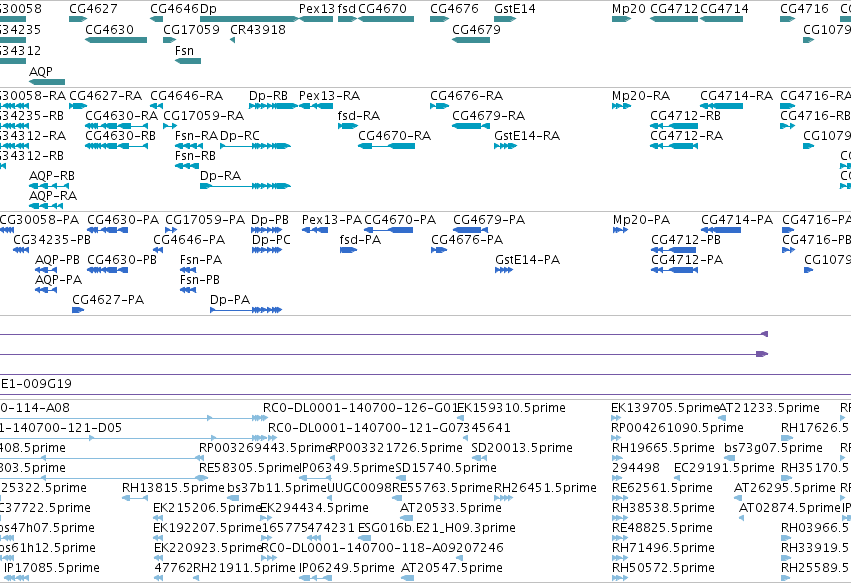Open the CG4679-RA transcript label
This screenshot has height=583, width=851.
488,116
